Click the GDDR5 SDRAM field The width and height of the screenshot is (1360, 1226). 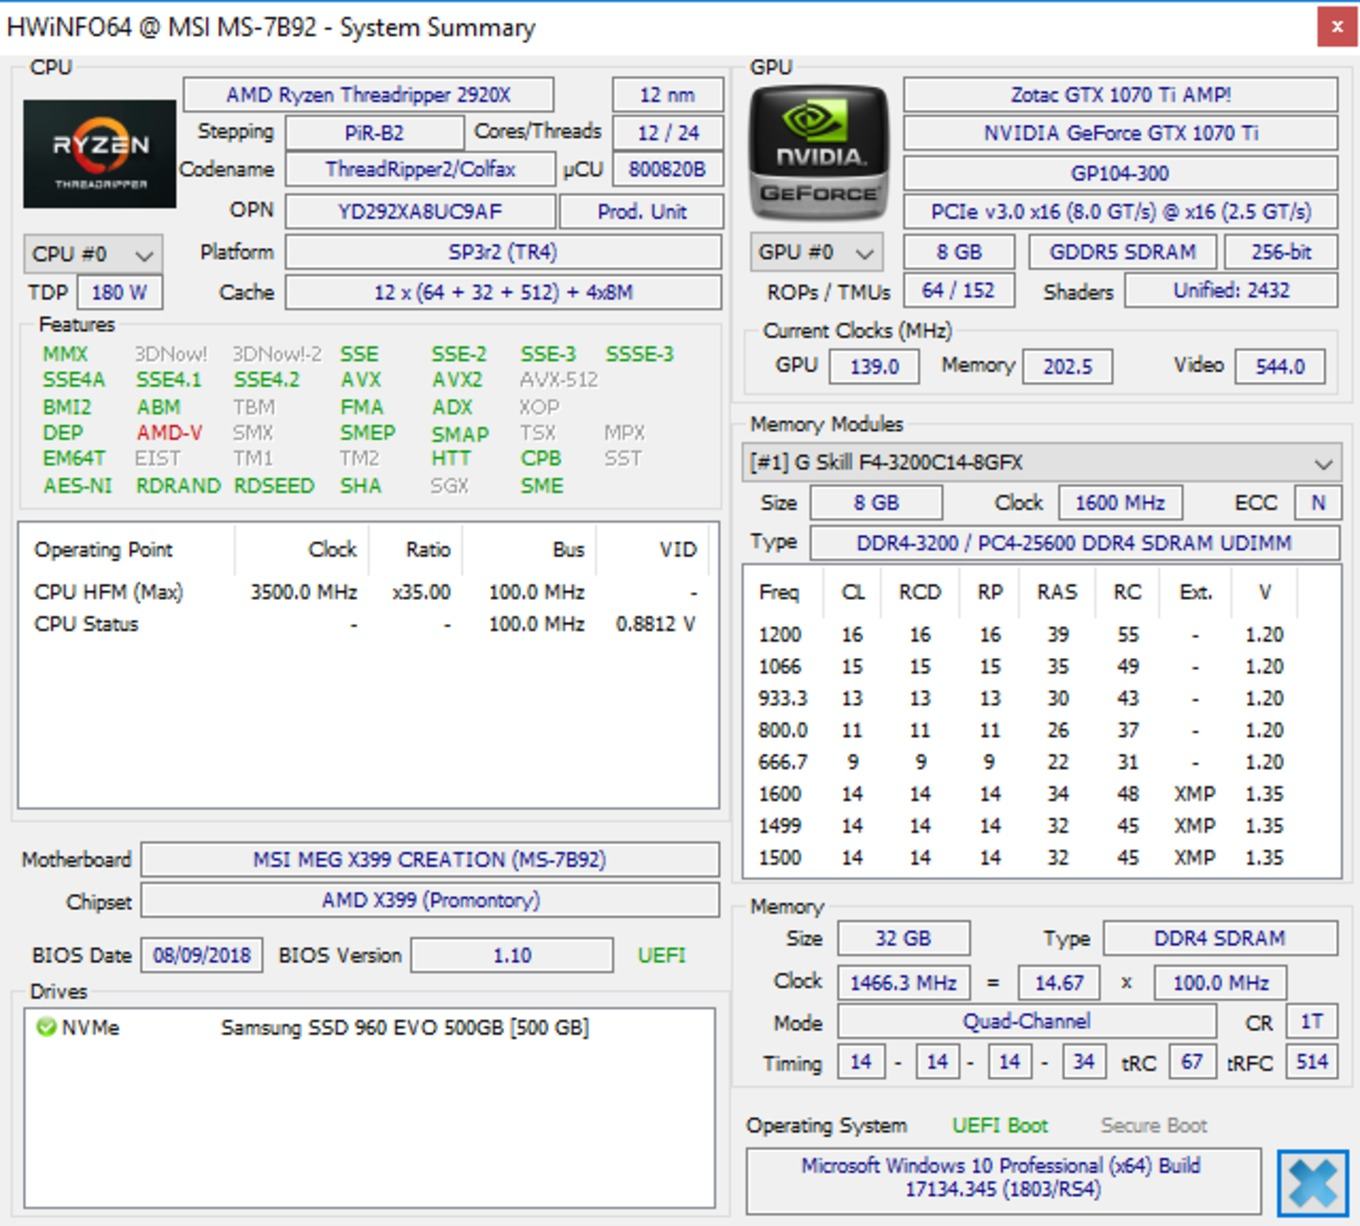1122,252
